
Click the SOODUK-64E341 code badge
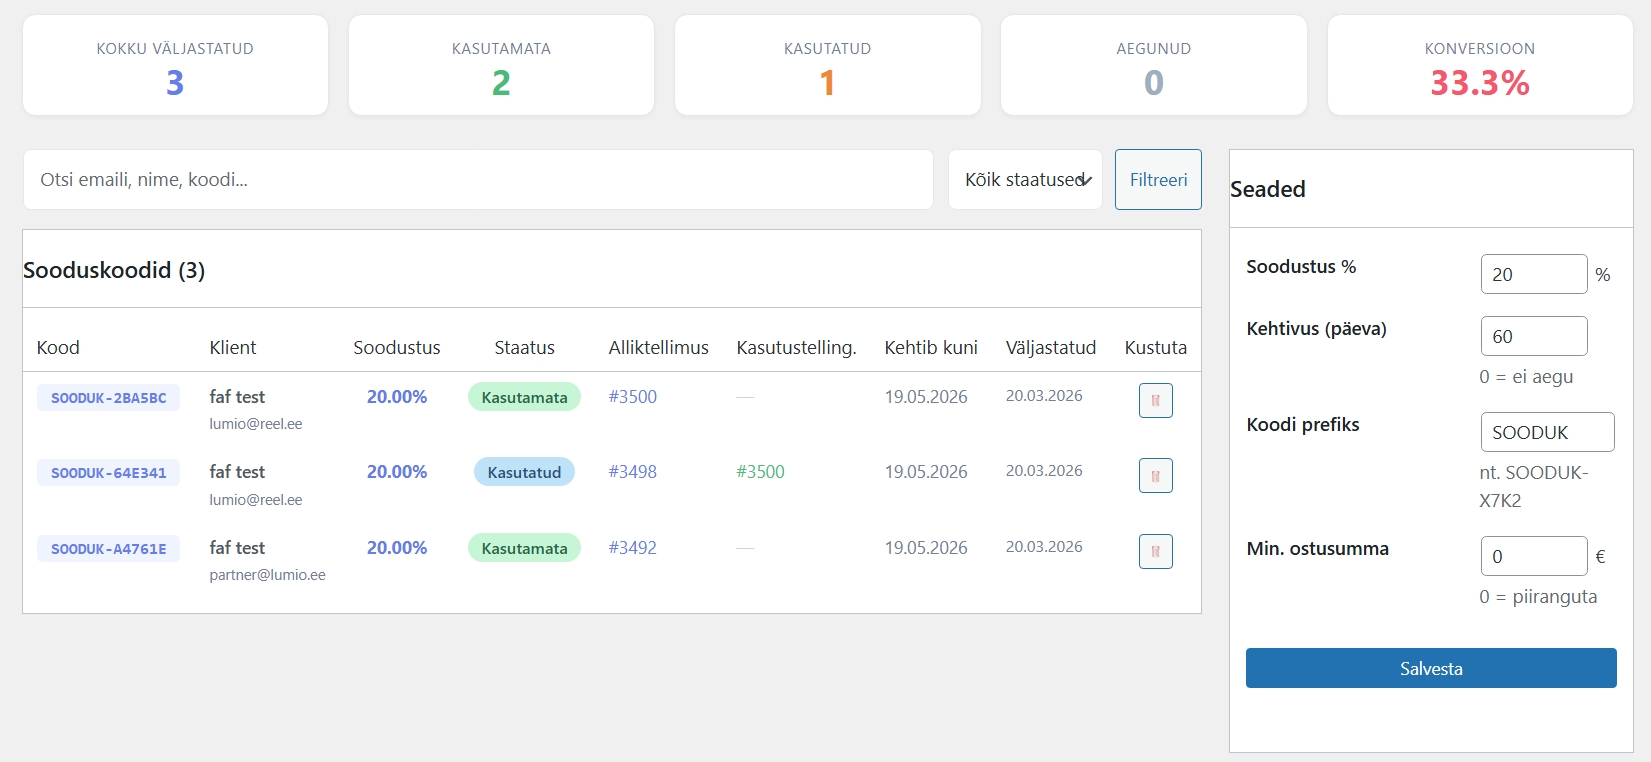[x=108, y=473]
